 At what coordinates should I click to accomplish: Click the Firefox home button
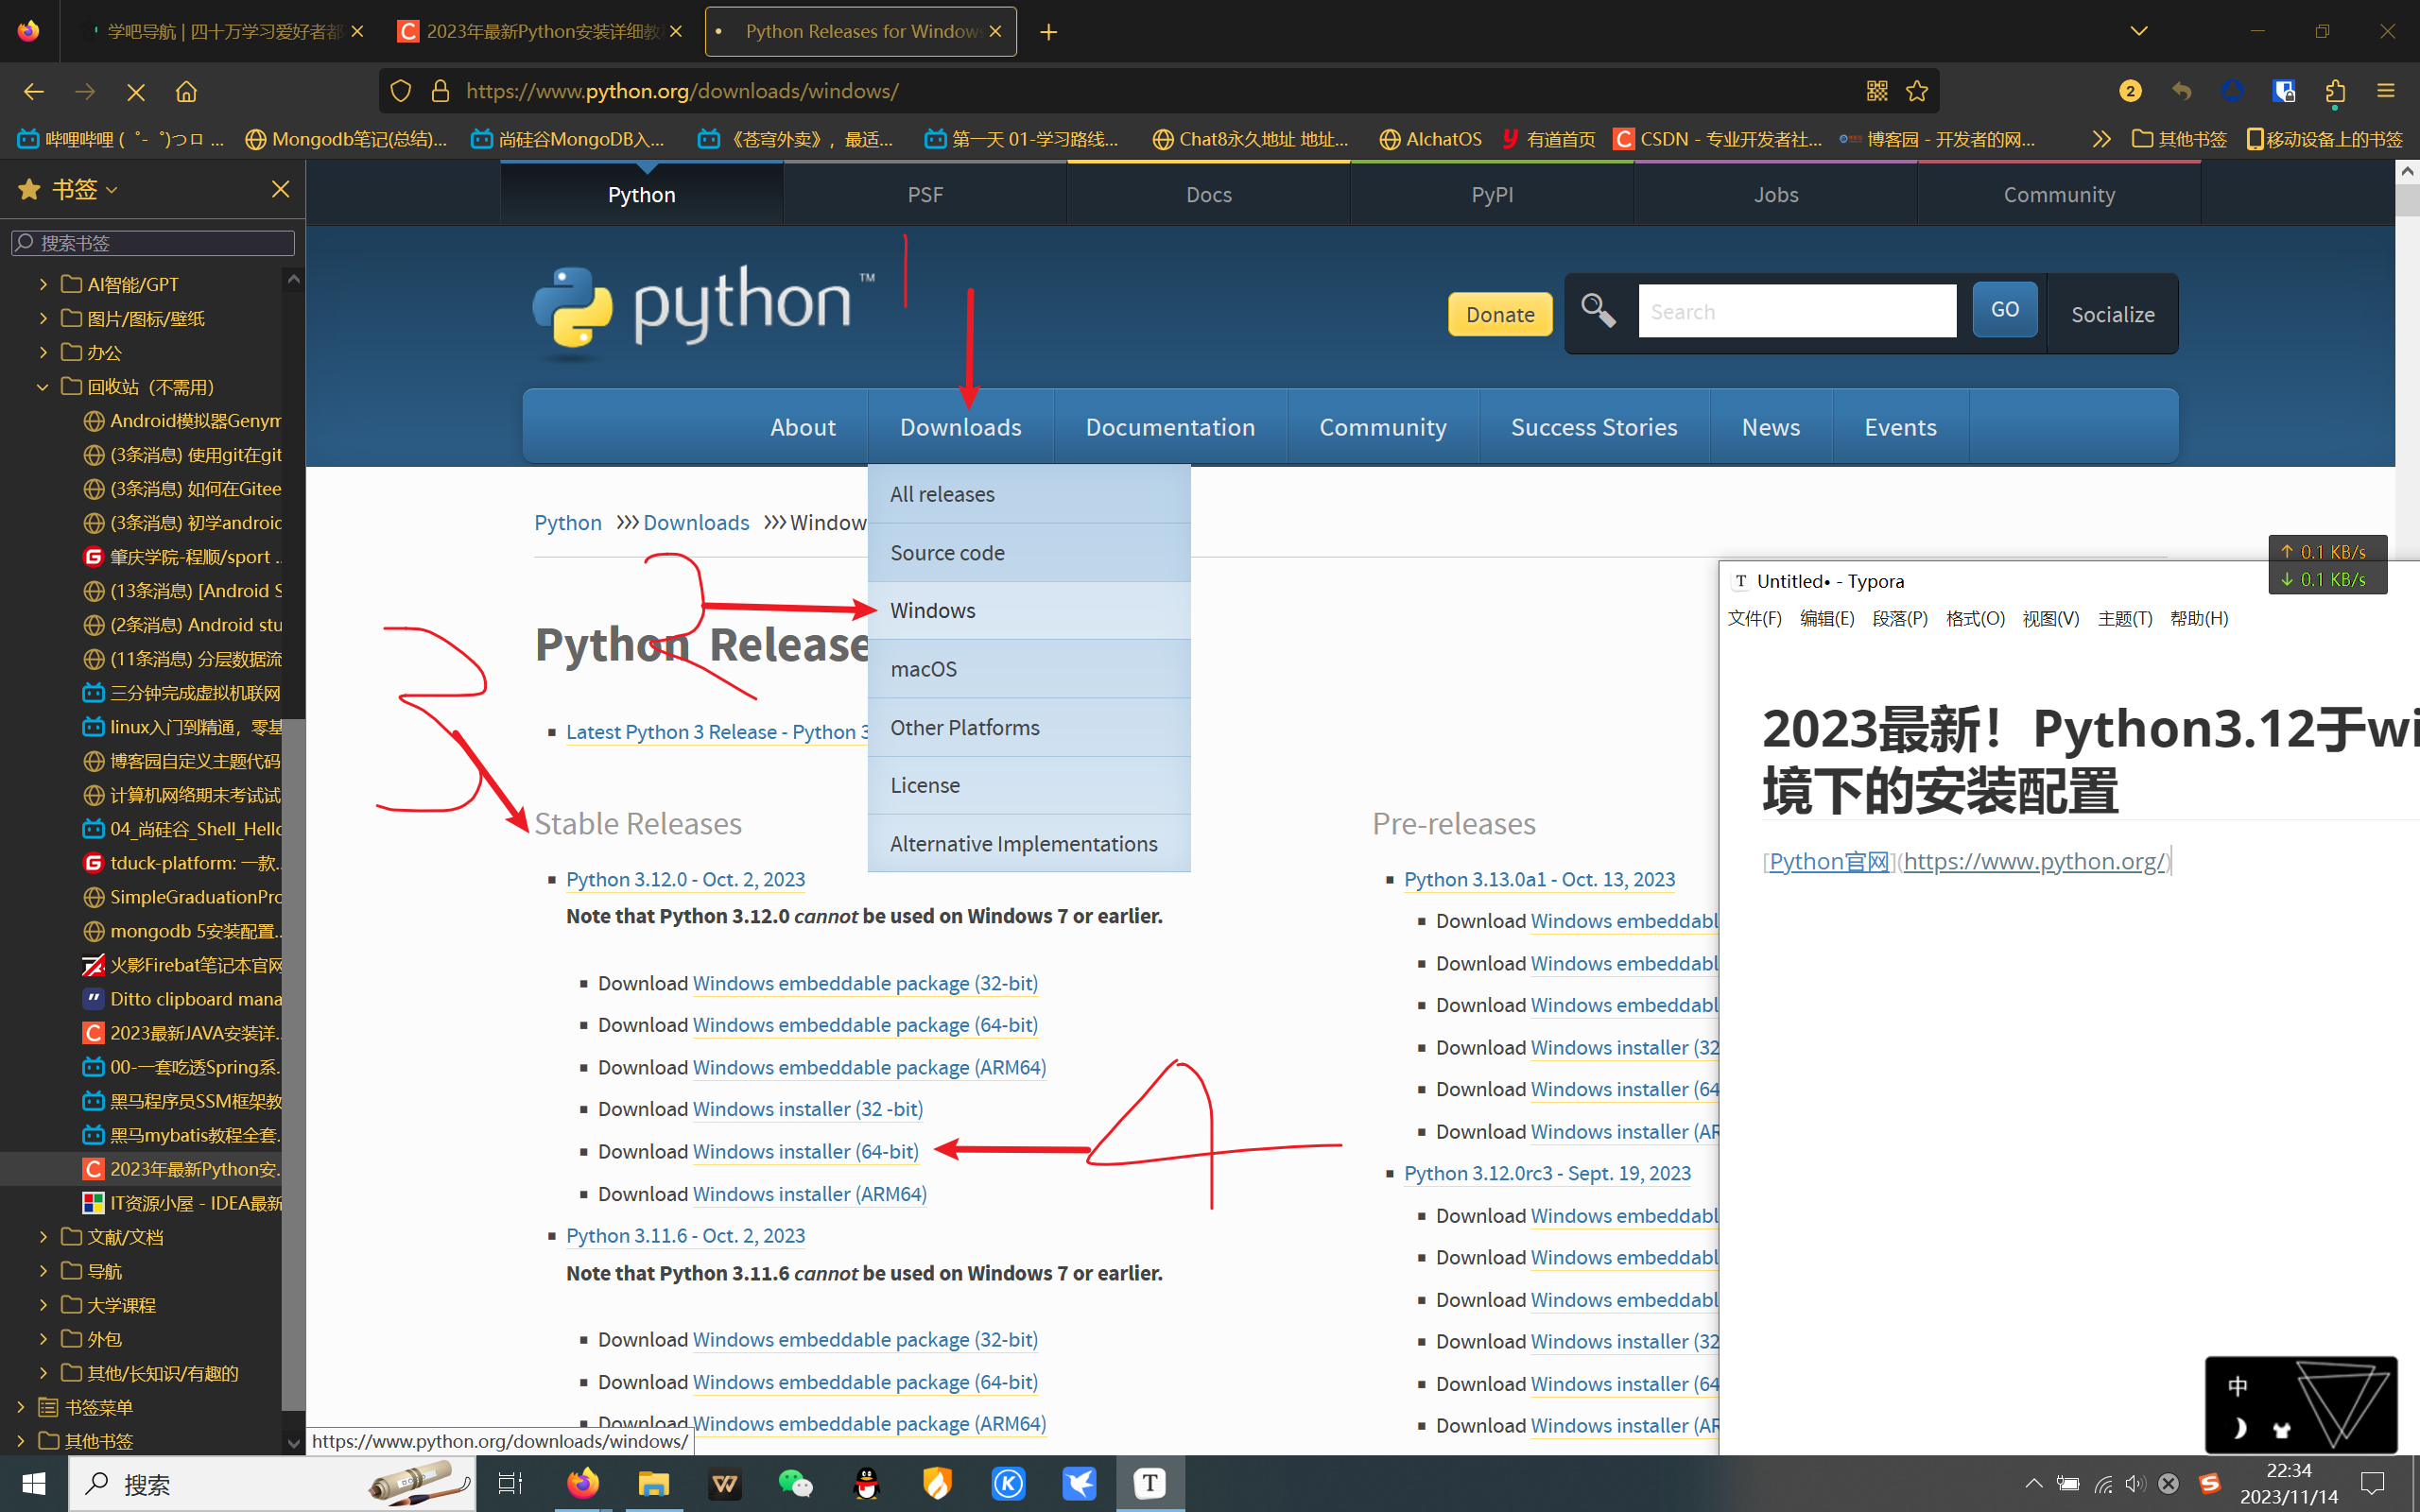pos(186,92)
